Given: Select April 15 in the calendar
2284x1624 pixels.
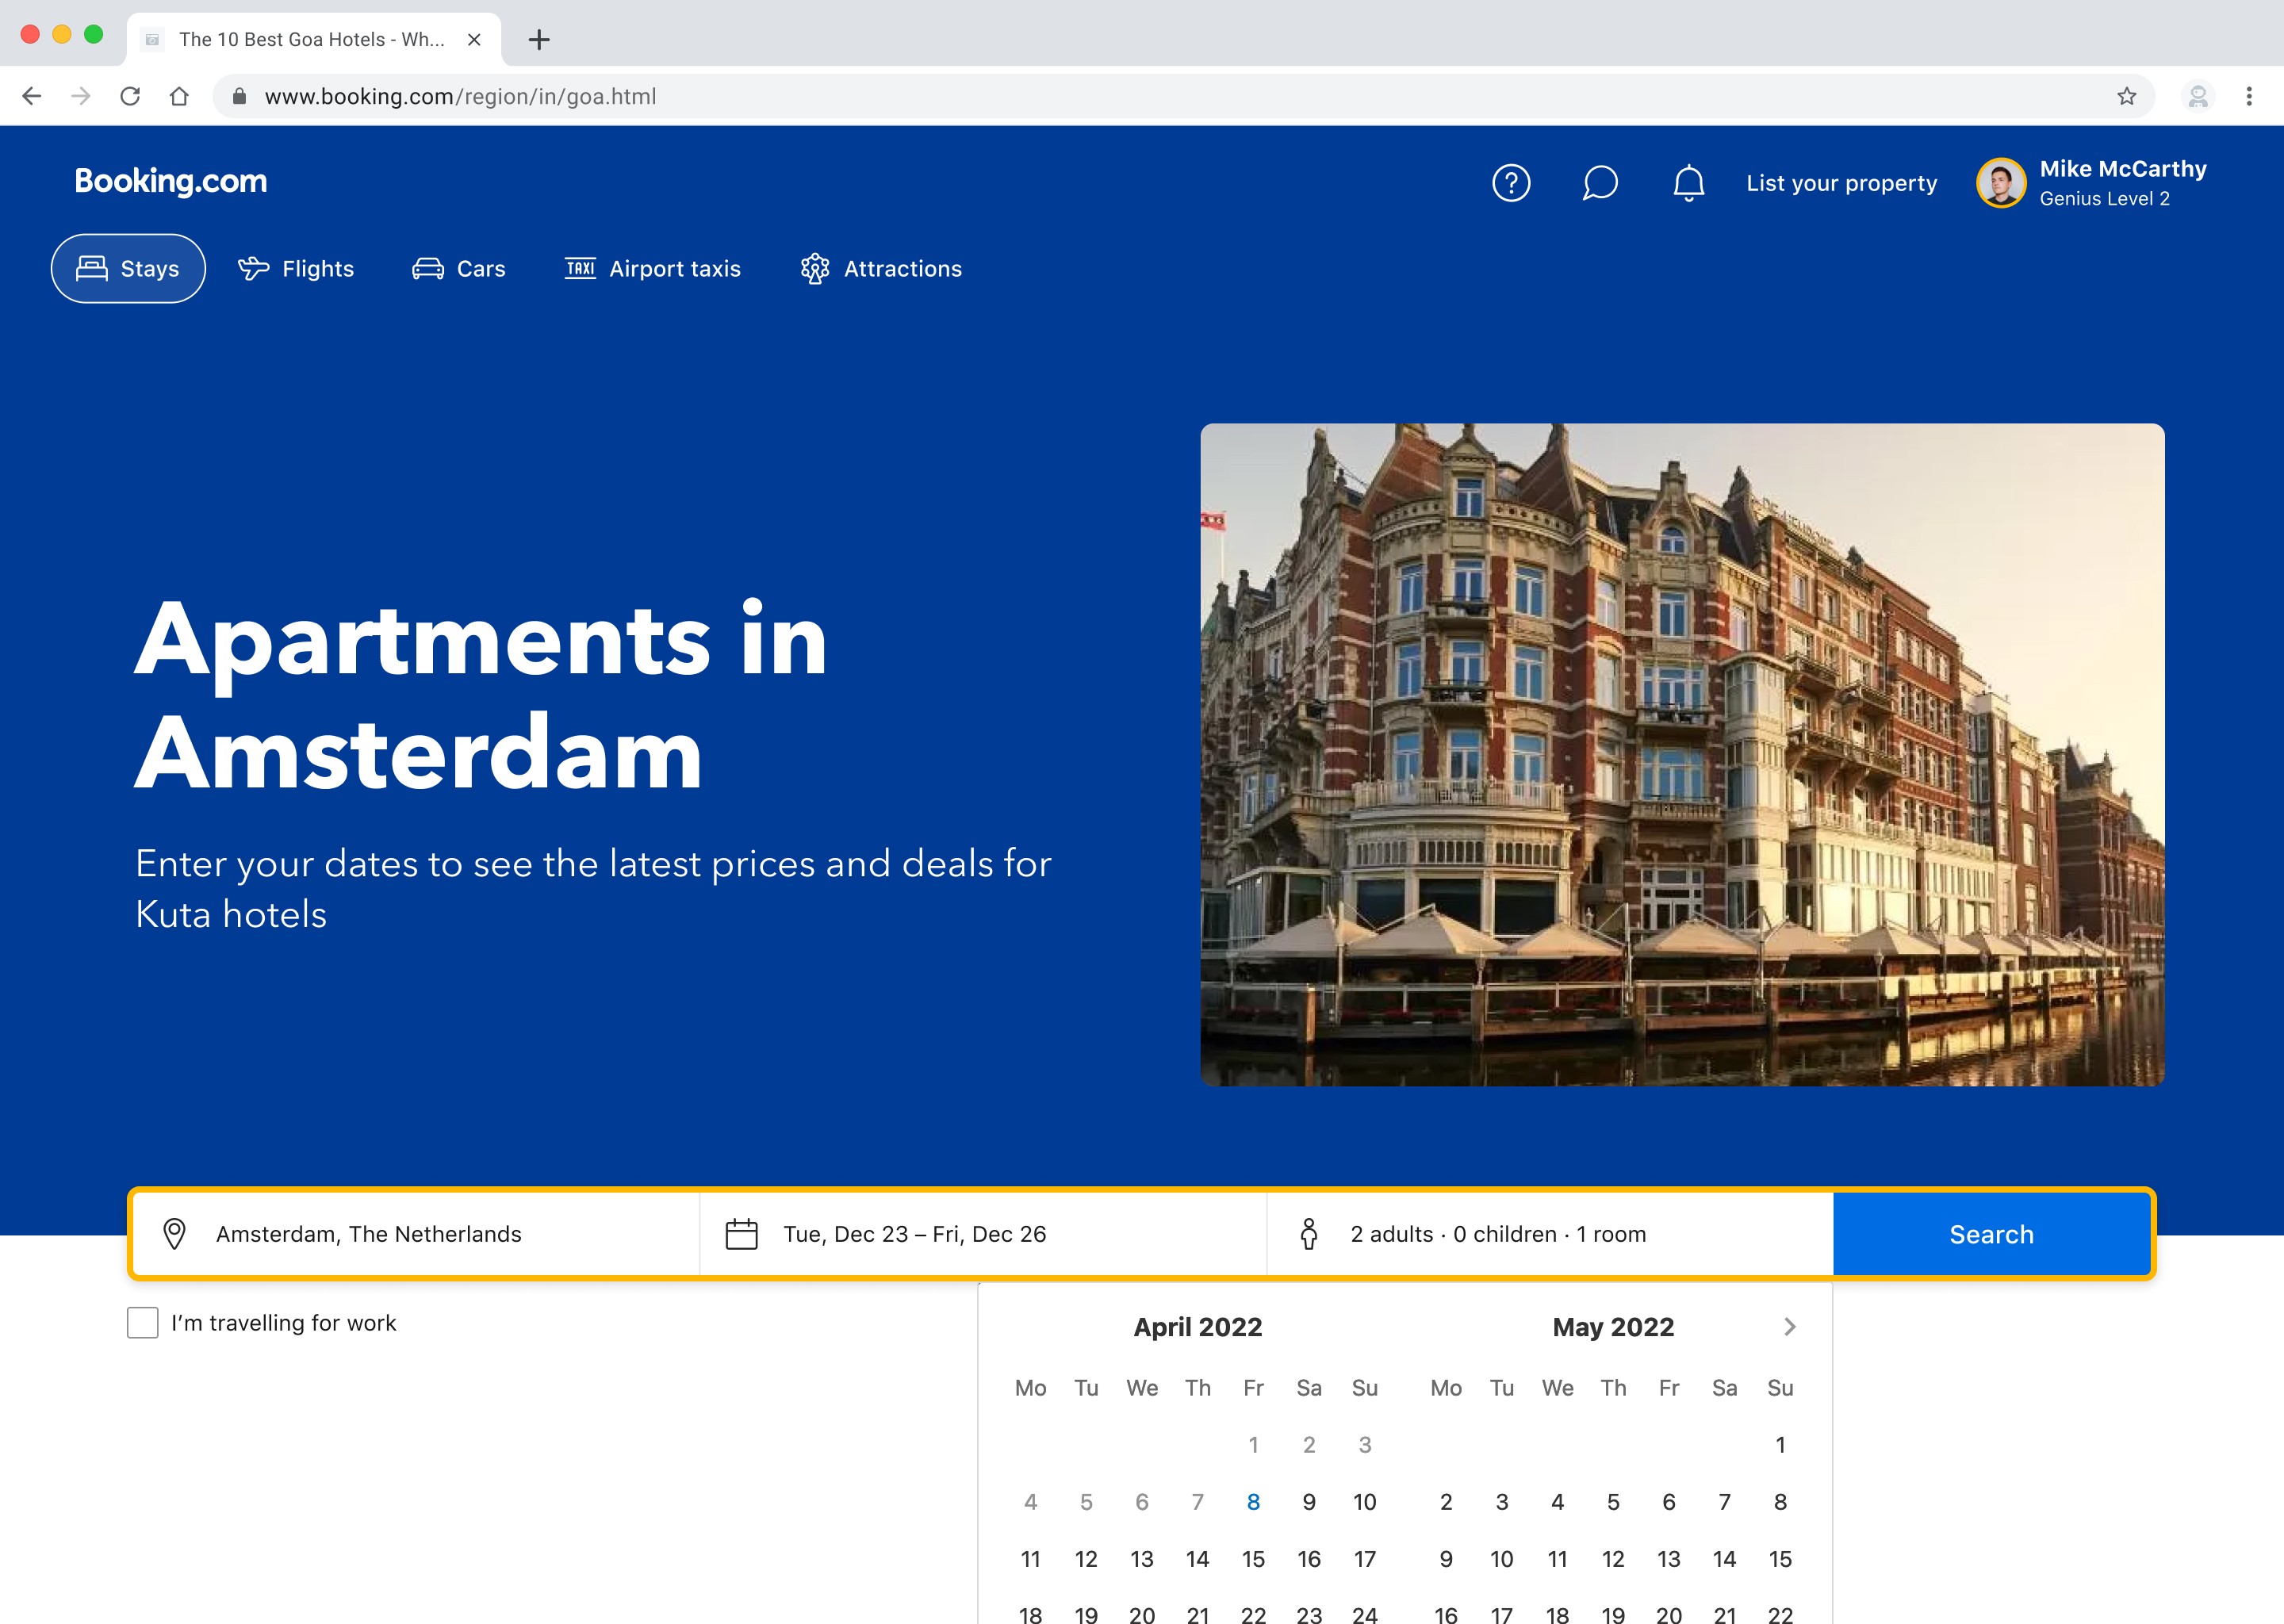Looking at the screenshot, I should click(x=1253, y=1559).
